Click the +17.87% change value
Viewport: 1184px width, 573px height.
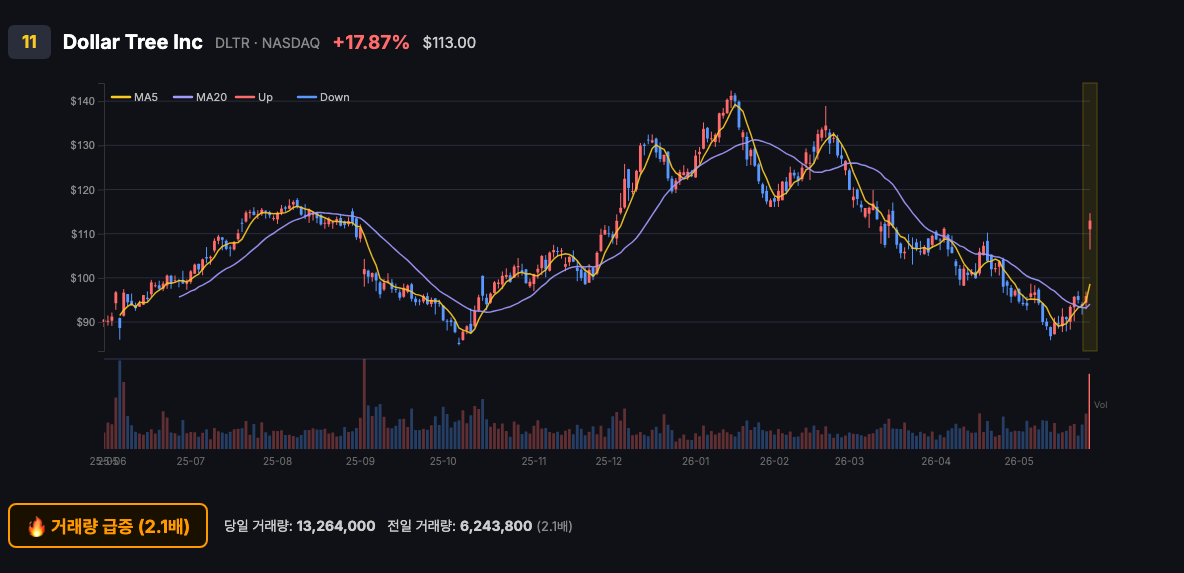(x=371, y=42)
